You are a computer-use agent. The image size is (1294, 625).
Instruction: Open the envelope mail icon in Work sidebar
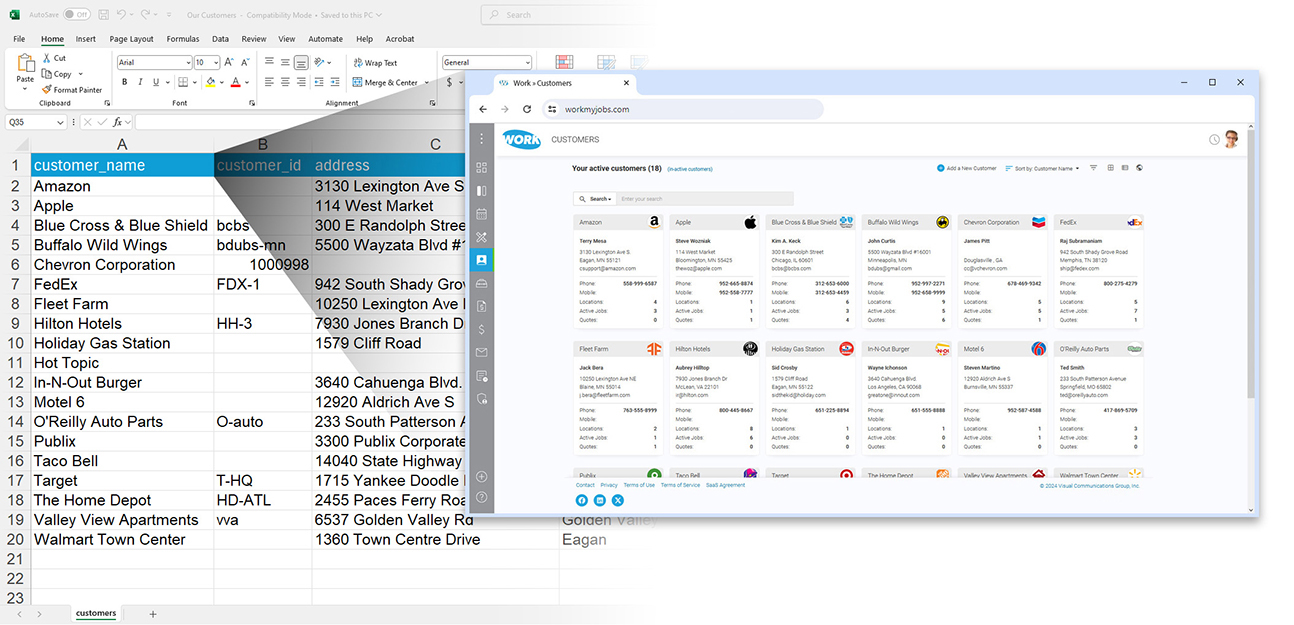(481, 352)
